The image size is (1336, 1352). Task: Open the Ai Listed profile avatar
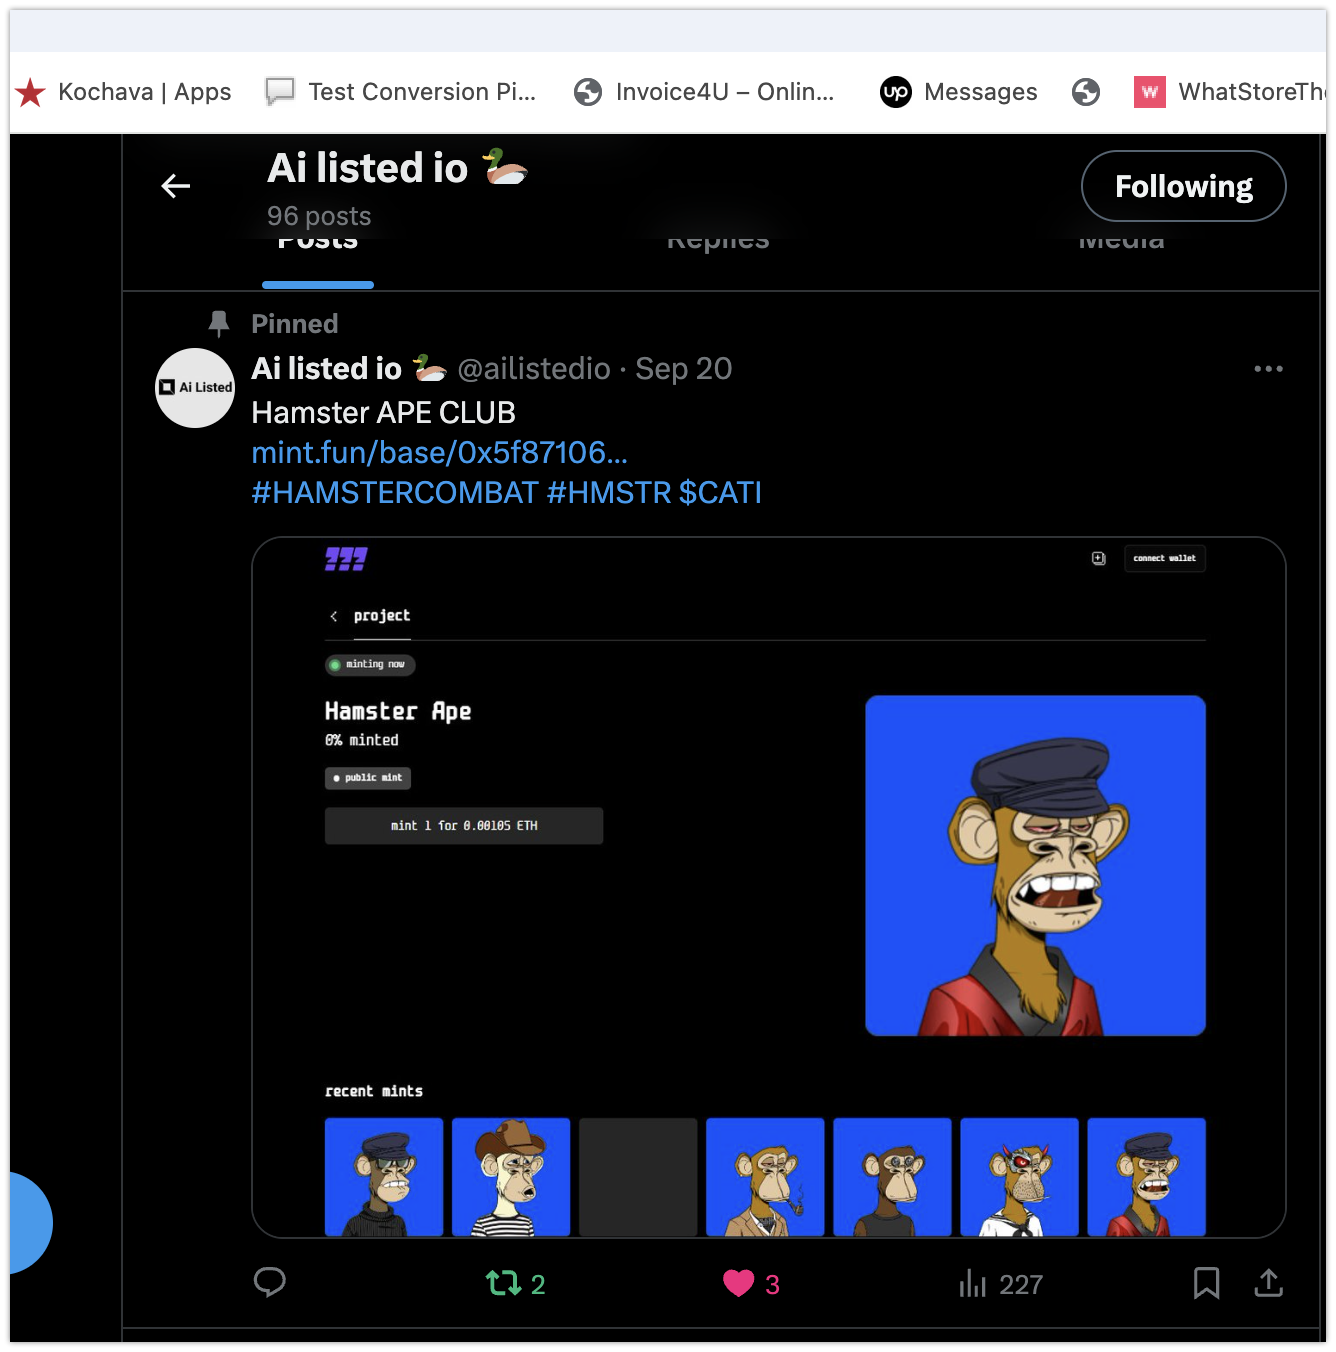[195, 388]
